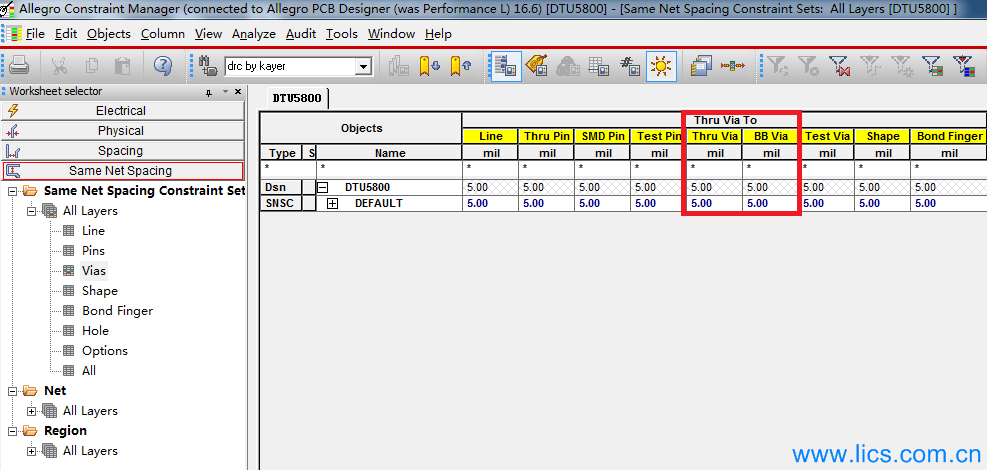Collapse All Layers under Constraint Set

(32, 211)
